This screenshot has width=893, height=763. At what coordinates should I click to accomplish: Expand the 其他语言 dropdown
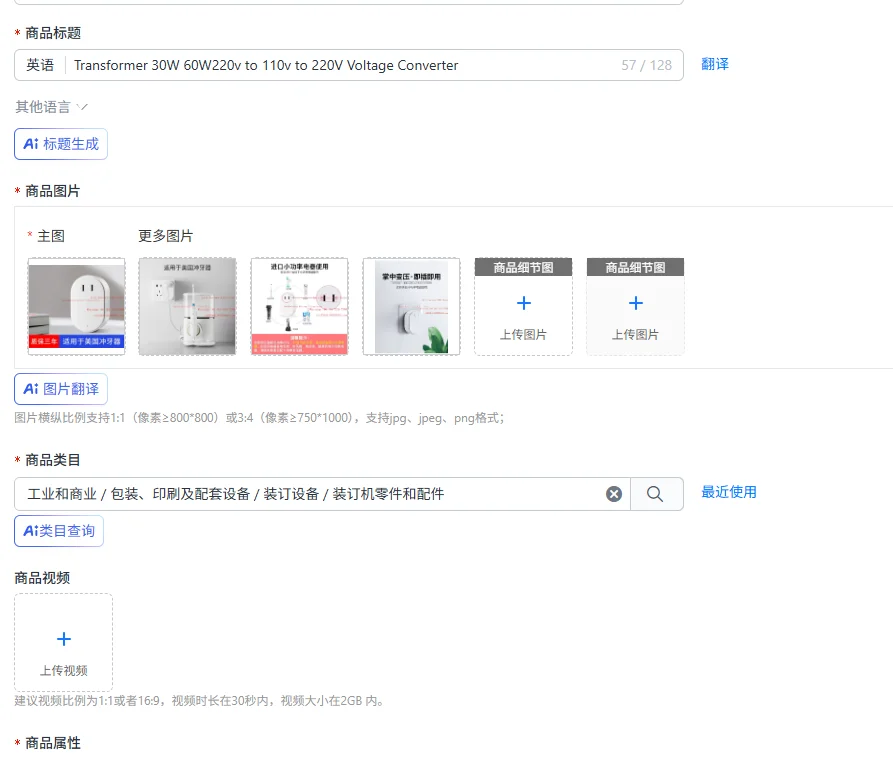click(x=51, y=106)
